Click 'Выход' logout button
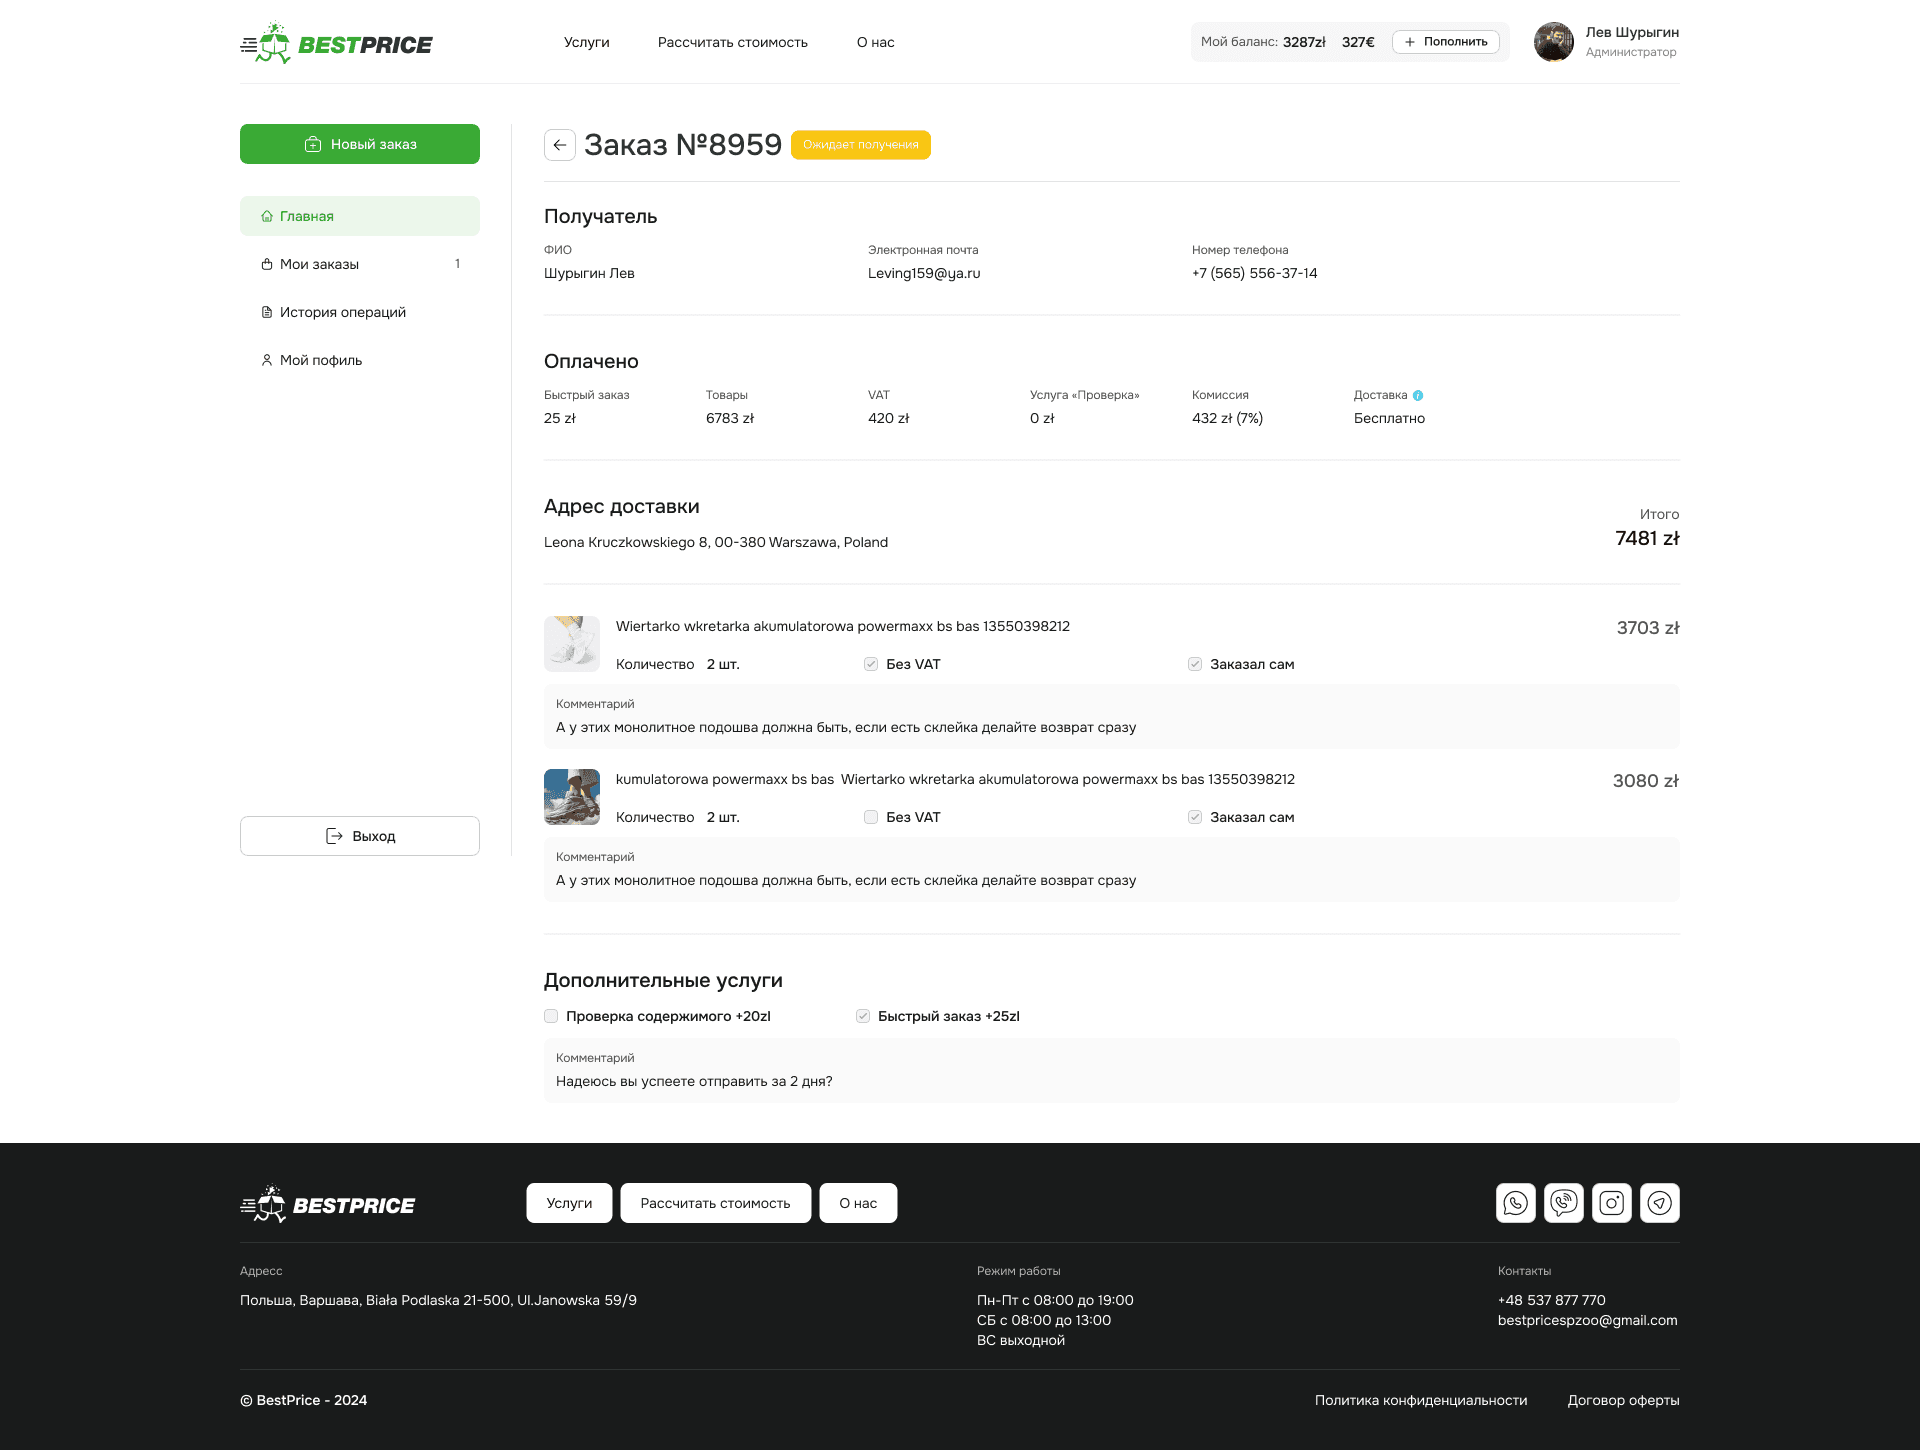 click(x=359, y=836)
